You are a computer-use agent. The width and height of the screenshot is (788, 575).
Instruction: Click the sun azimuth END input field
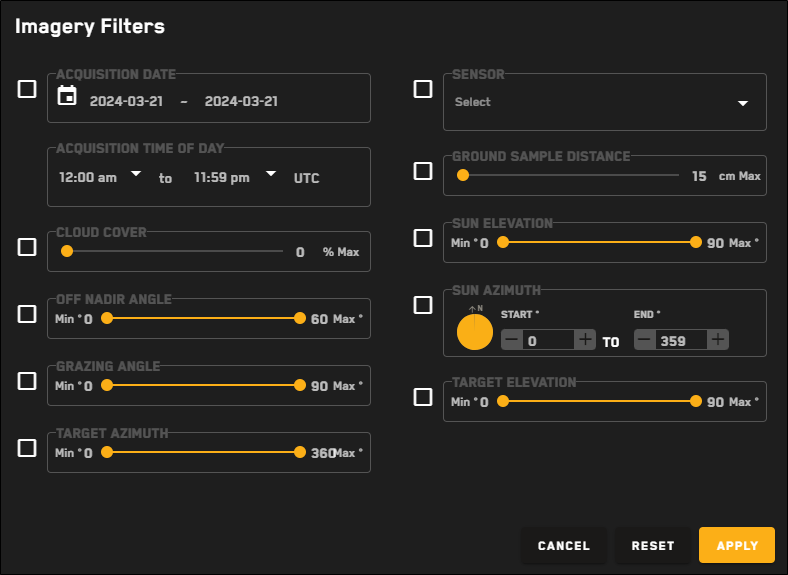[x=680, y=341]
